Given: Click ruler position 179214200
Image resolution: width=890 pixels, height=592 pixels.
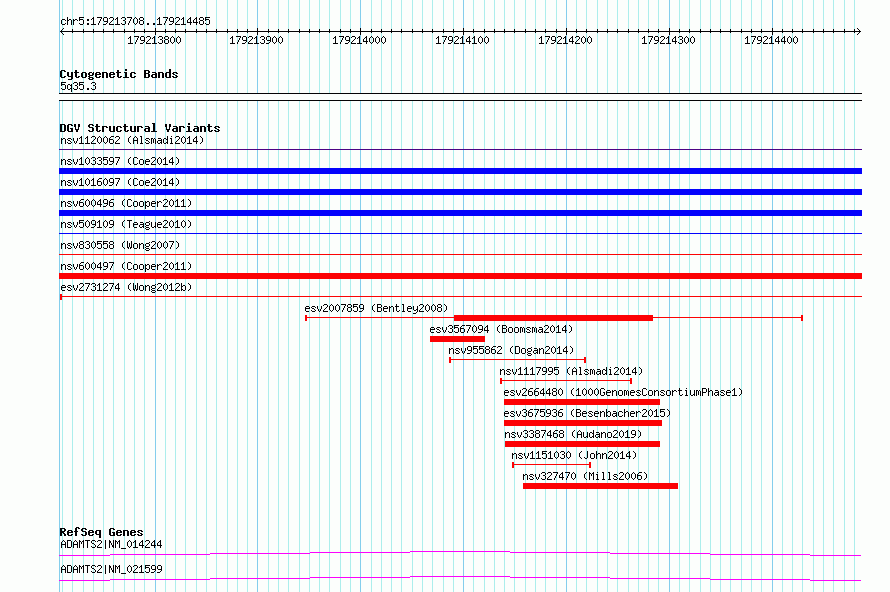Looking at the screenshot, I should 565,40.
